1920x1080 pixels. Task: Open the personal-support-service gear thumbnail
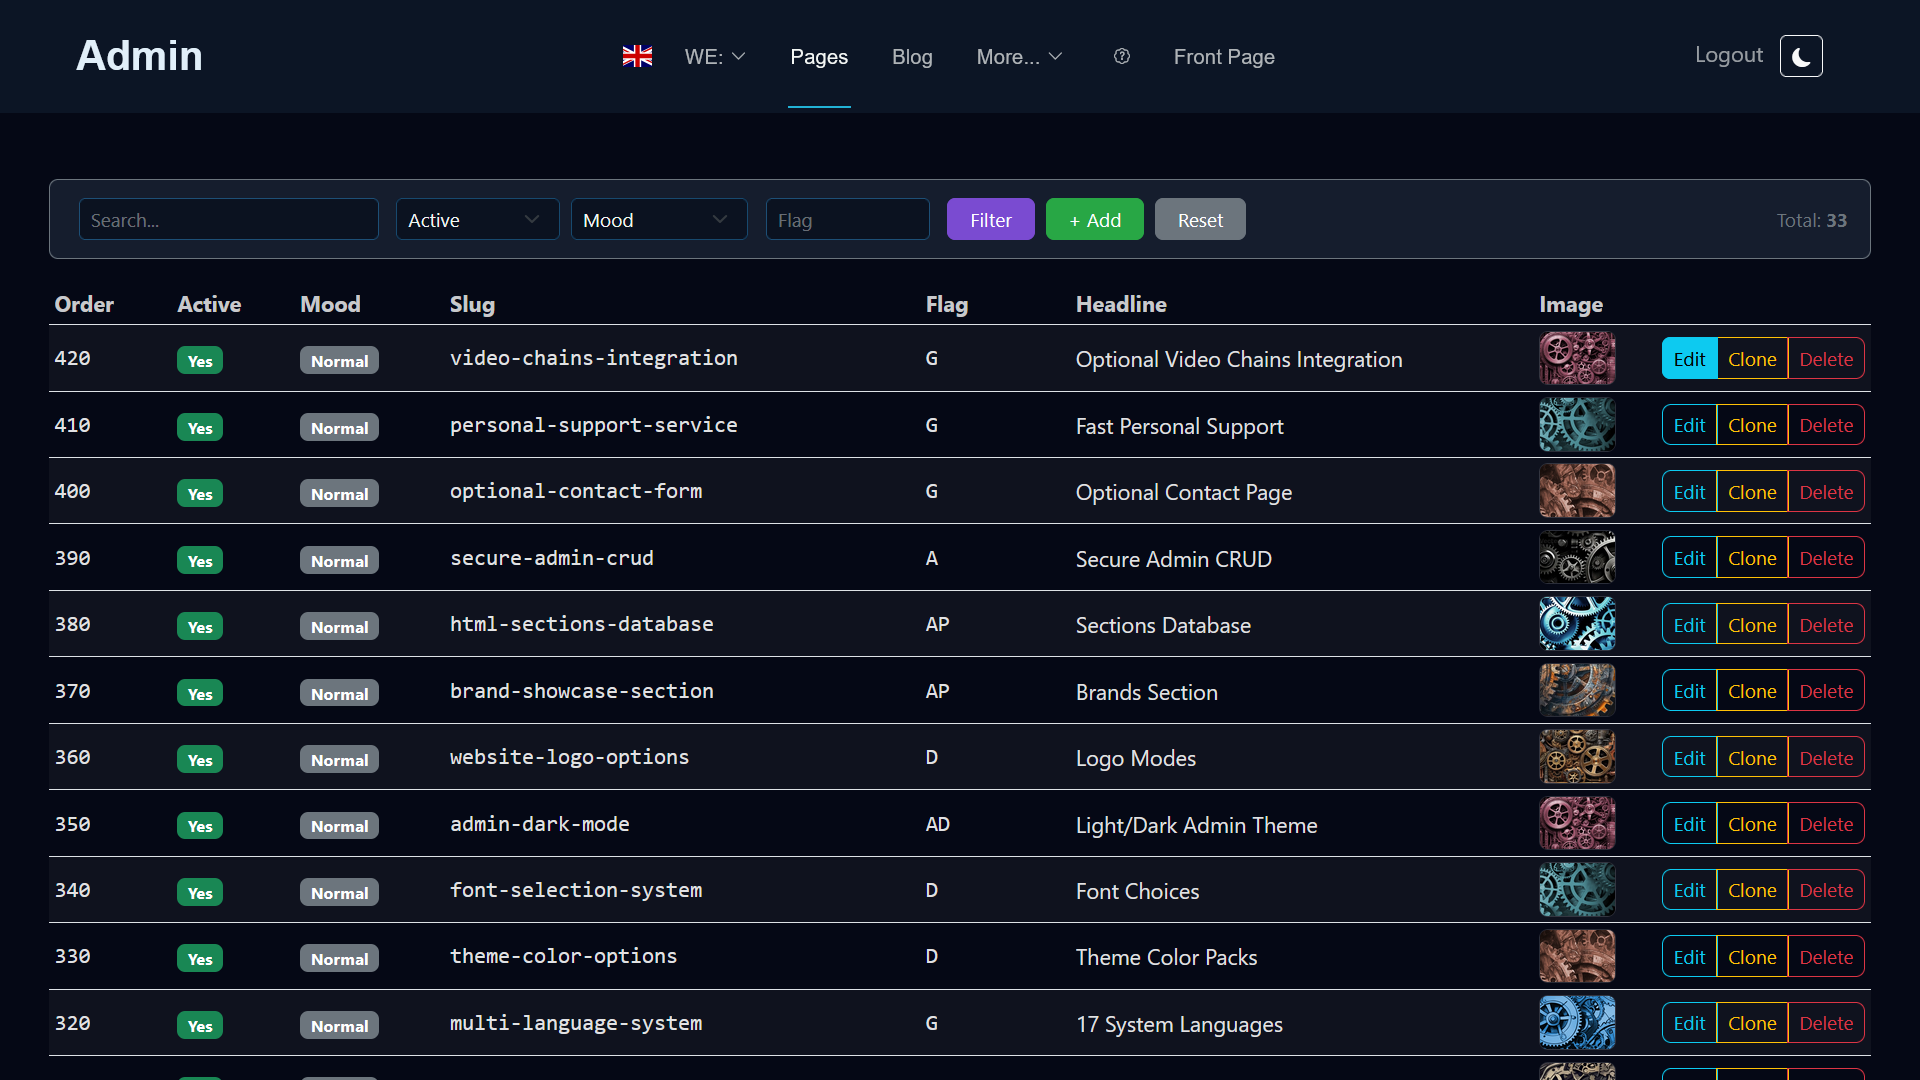pyautogui.click(x=1577, y=424)
